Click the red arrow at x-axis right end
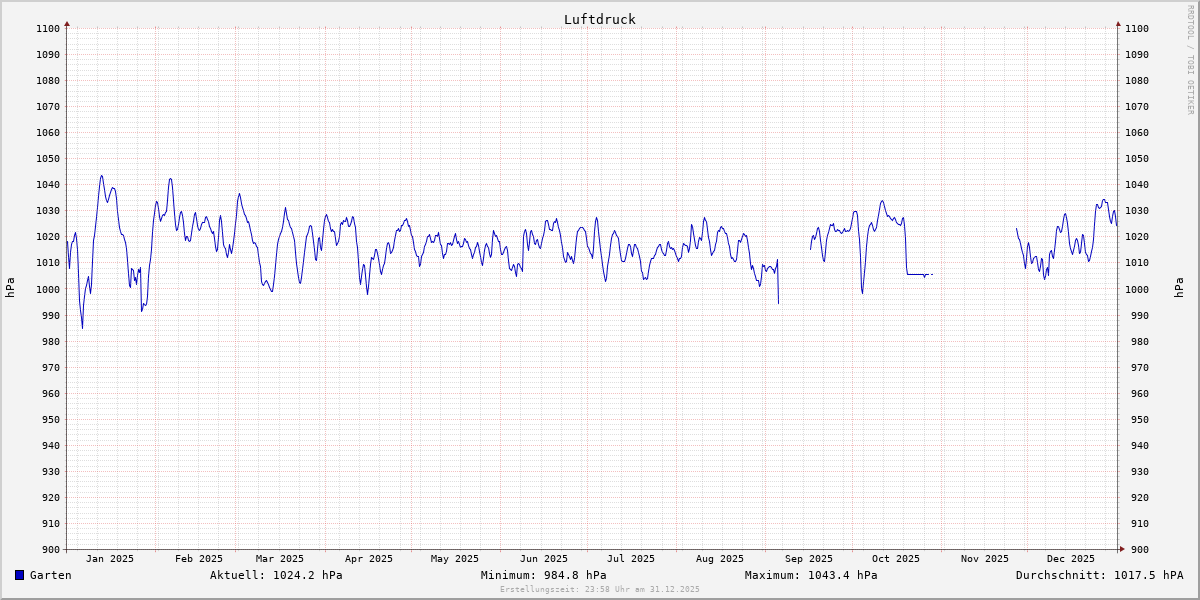The width and height of the screenshot is (1200, 600). click(1121, 549)
